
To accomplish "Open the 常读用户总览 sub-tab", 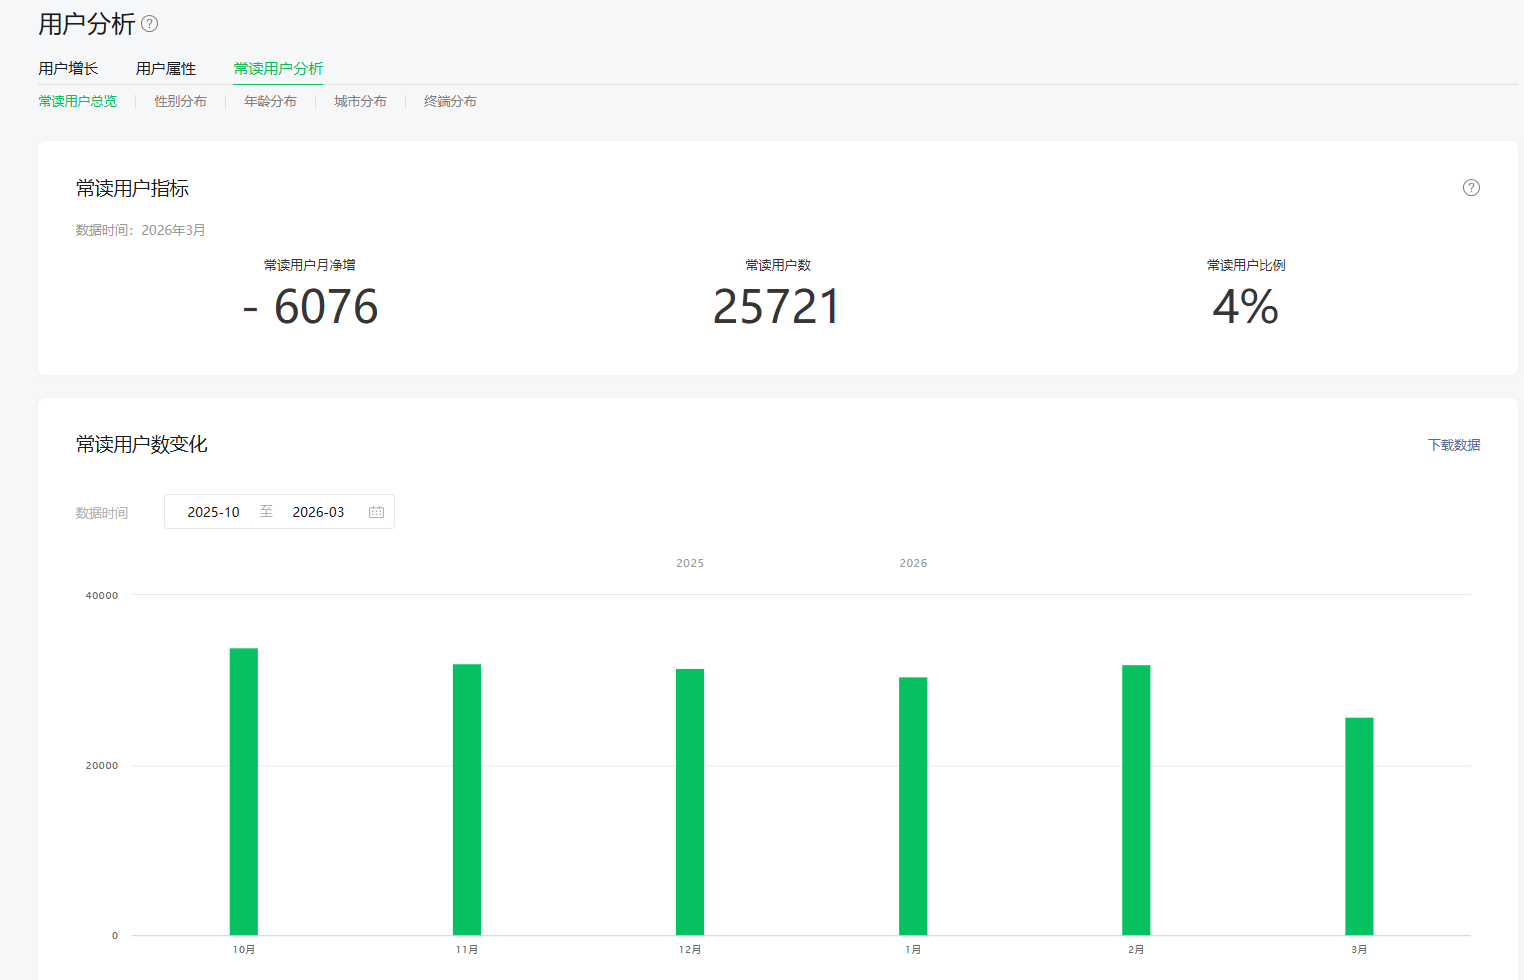I will [78, 102].
